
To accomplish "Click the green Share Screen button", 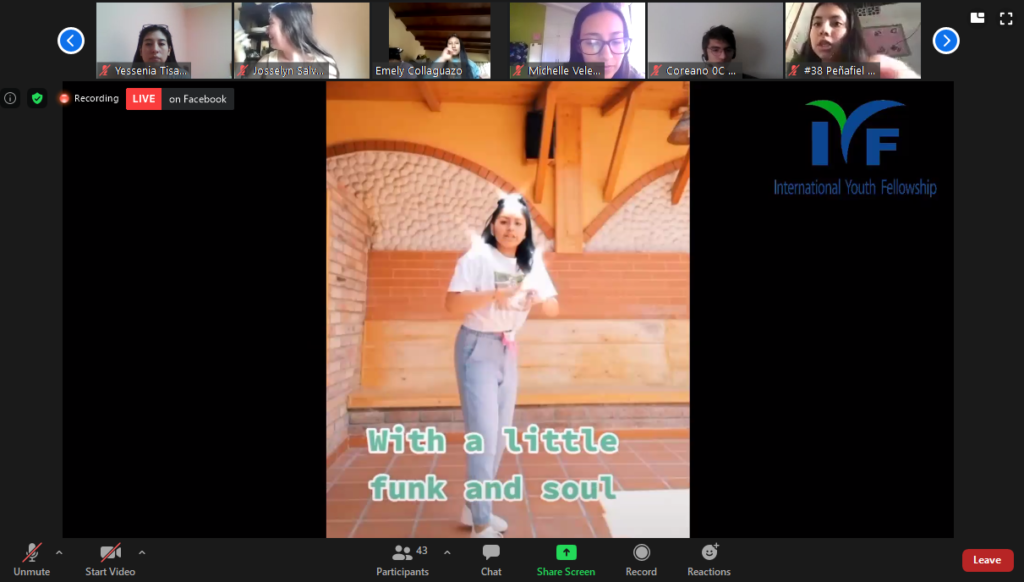I will [x=566, y=560].
